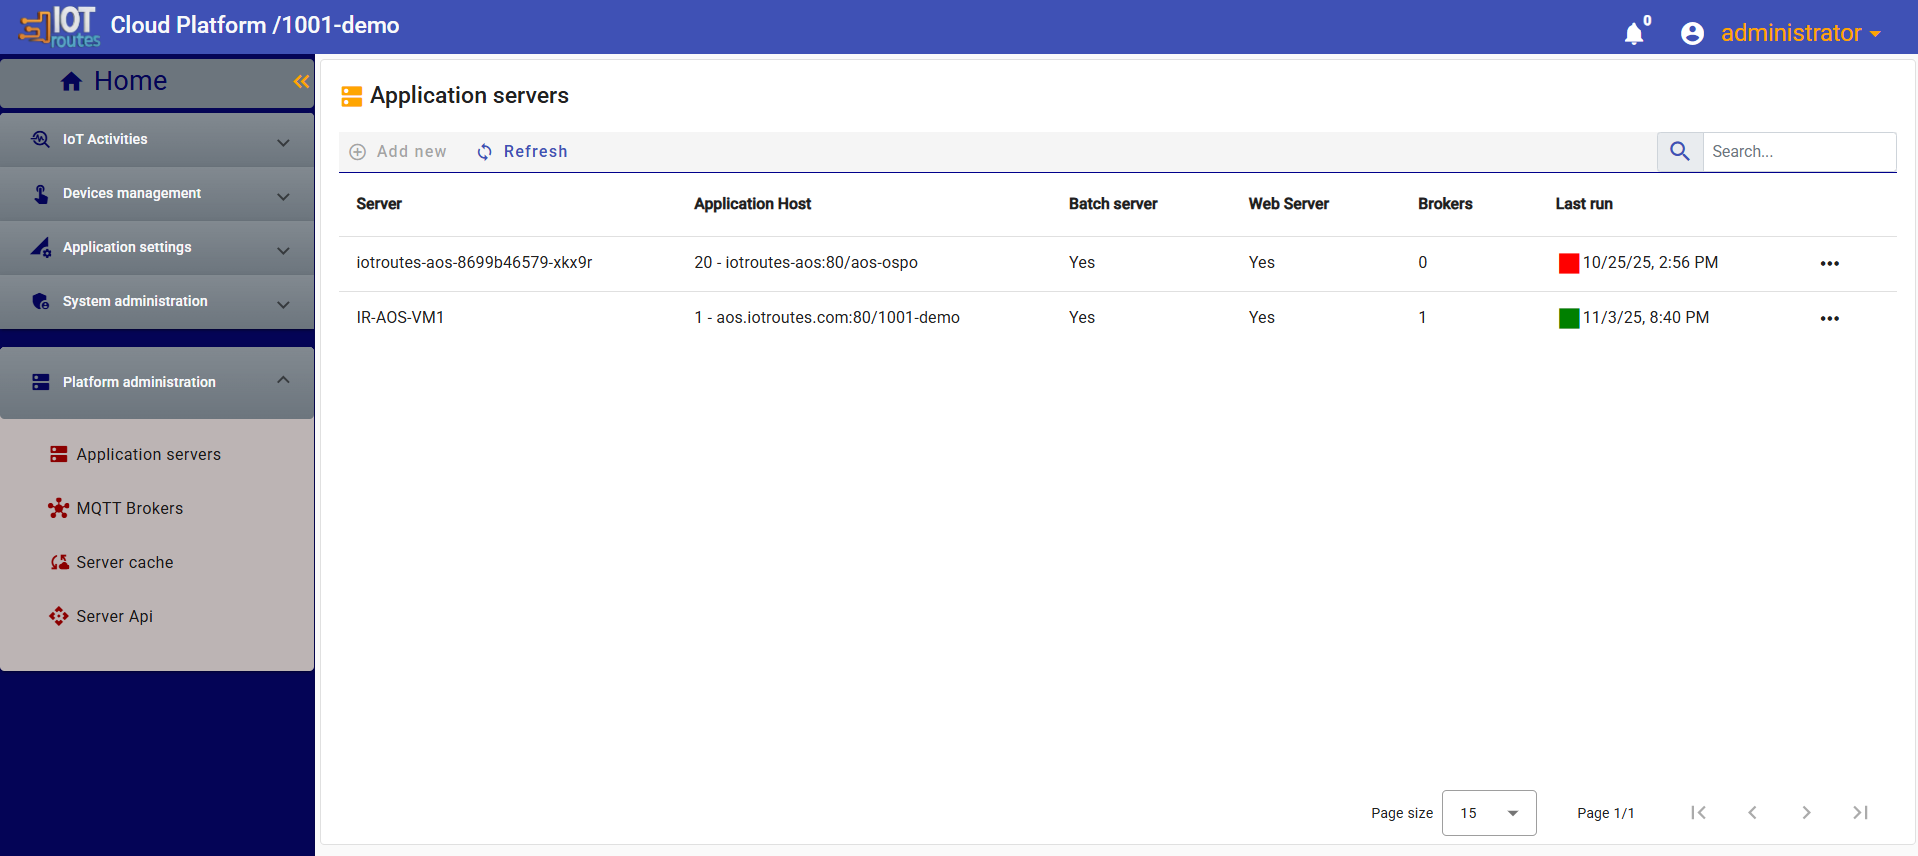
Task: Go to the last page icon
Action: (x=1860, y=812)
